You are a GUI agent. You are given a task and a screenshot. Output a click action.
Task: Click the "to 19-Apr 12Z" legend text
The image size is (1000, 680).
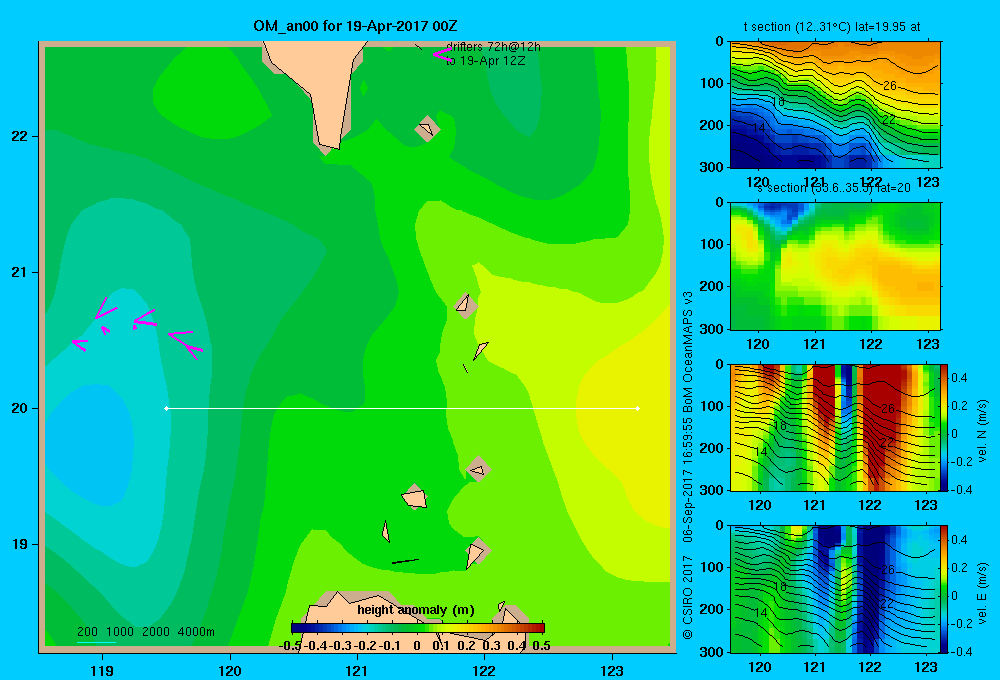(485, 61)
